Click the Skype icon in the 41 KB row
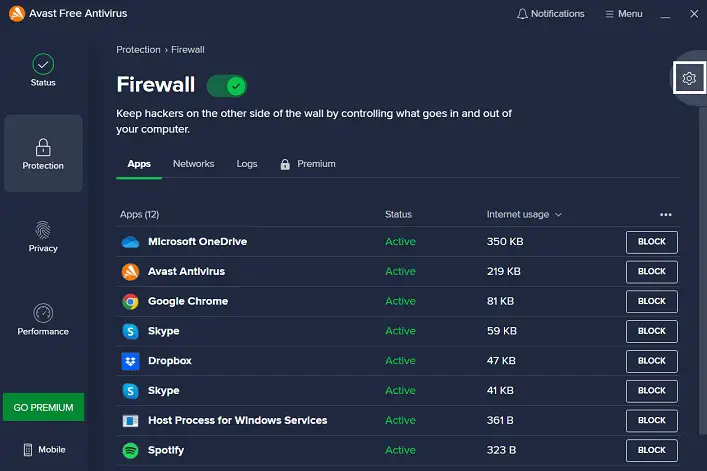Viewport: 707px width, 471px height. pyautogui.click(x=130, y=391)
